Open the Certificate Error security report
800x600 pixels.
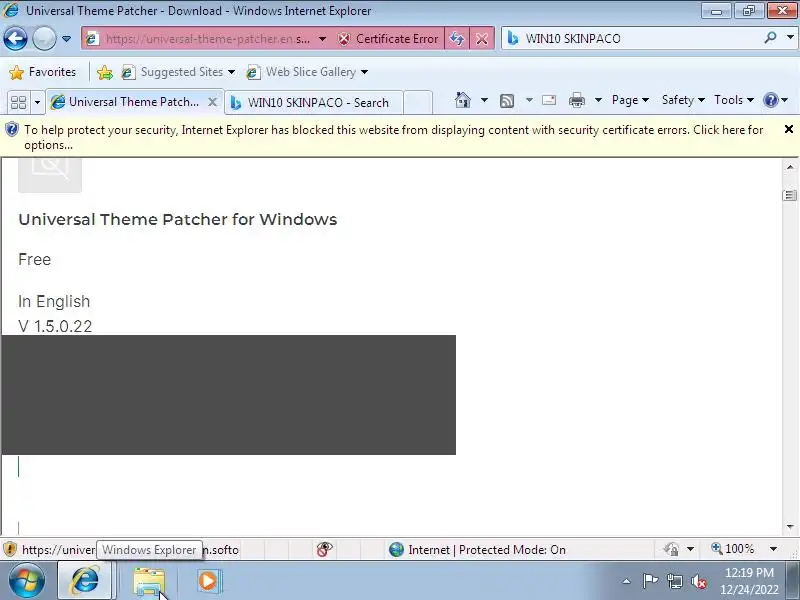389,39
